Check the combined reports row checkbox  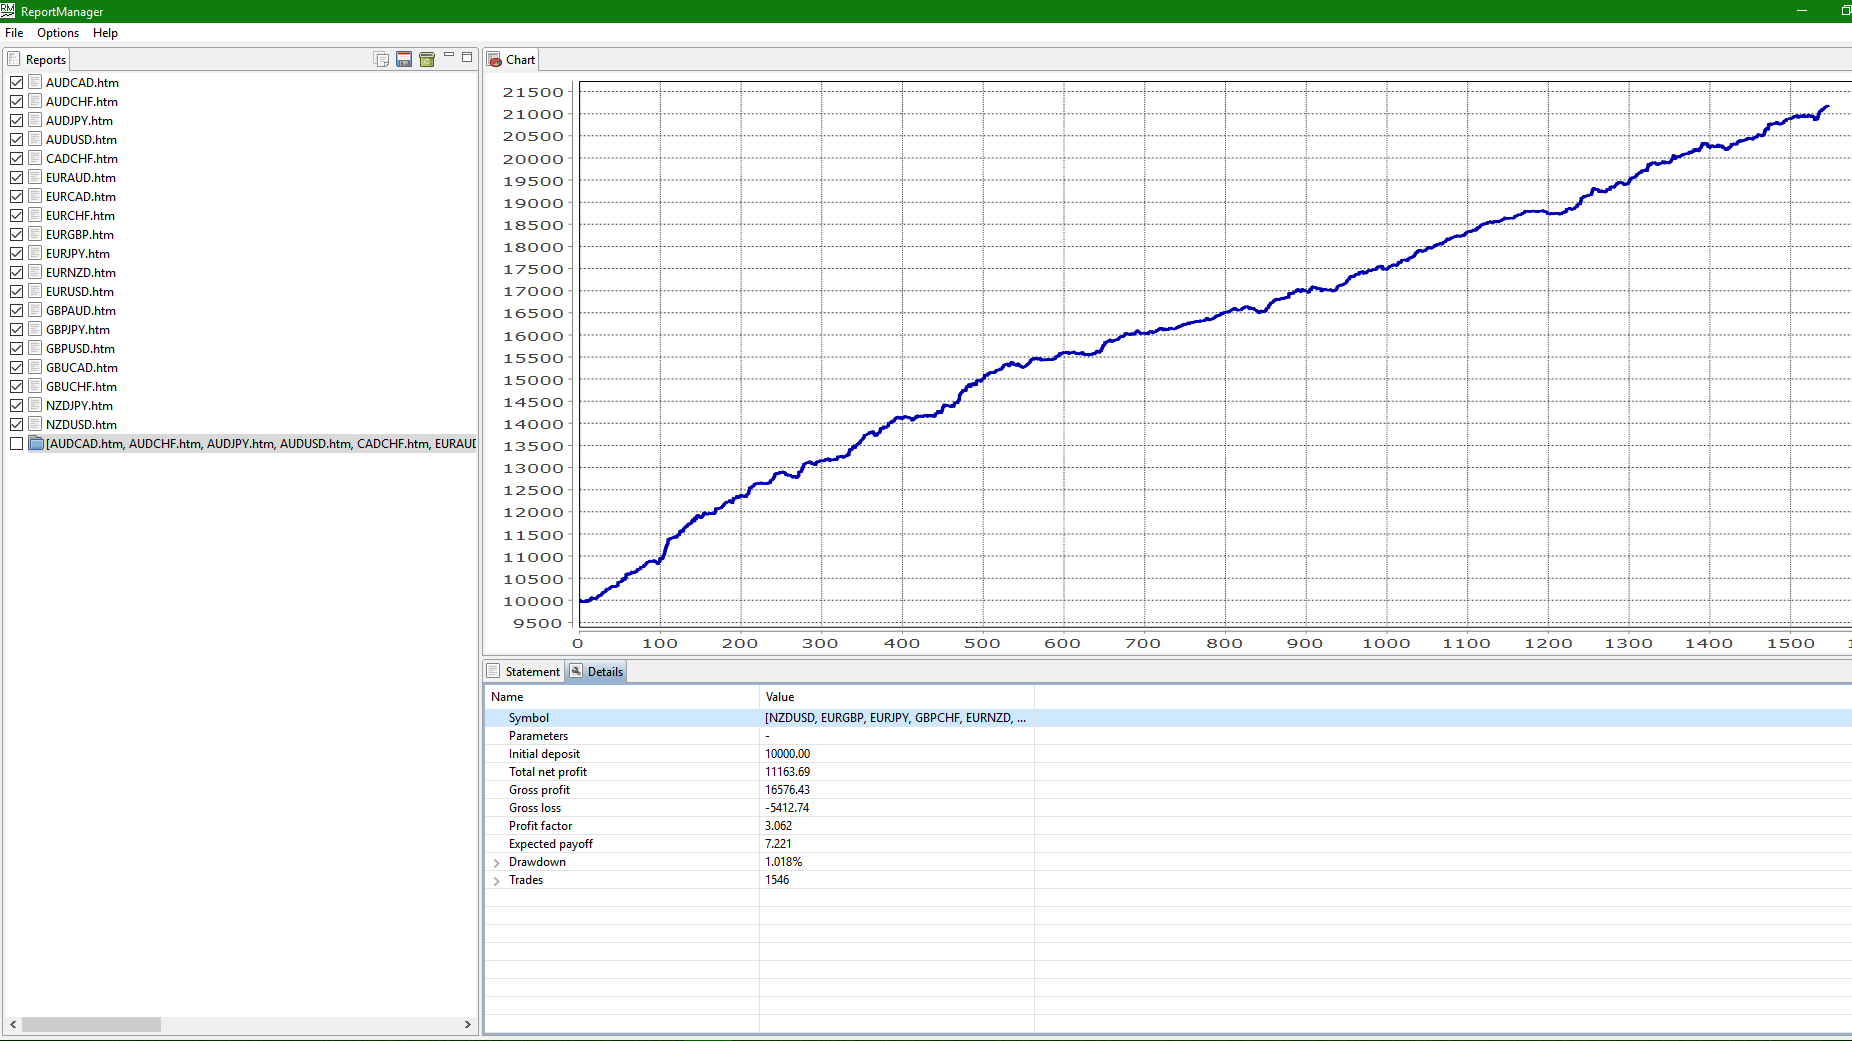(x=16, y=443)
